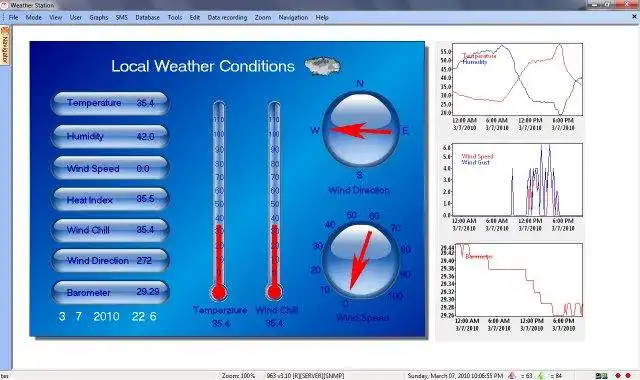This screenshot has width=640, height=380.
Task: Select the Barometer 29.29 pill button
Action: tap(110, 292)
